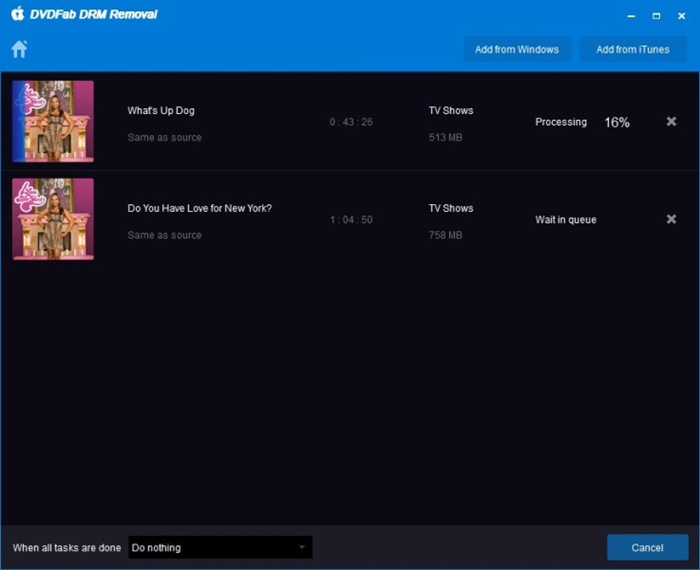This screenshot has height=570, width=700.
Task: Click Add from Windows button
Action: click(517, 49)
